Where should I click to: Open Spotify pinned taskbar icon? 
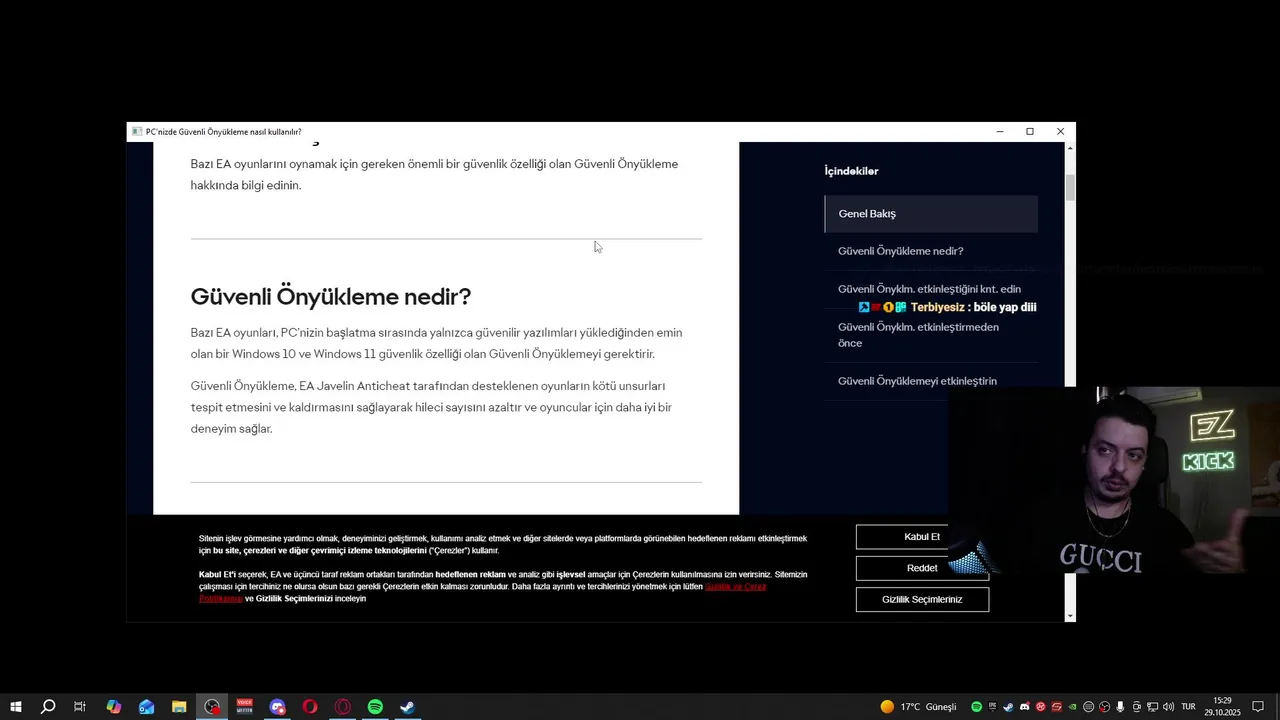[375, 707]
